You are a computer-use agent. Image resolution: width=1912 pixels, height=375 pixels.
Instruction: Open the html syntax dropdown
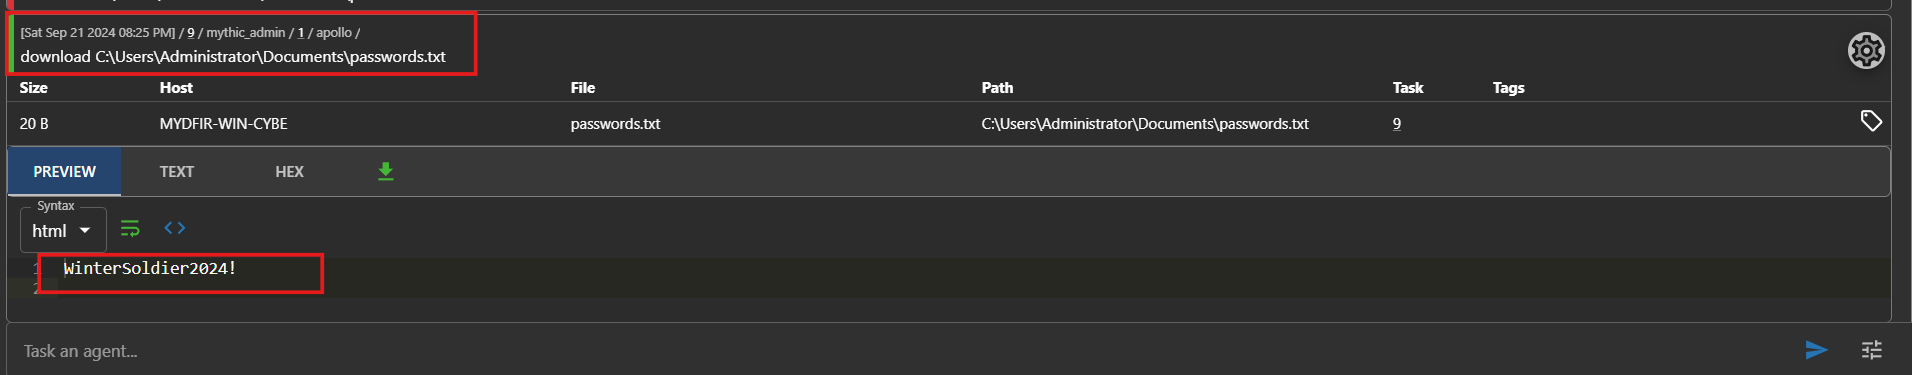63,230
